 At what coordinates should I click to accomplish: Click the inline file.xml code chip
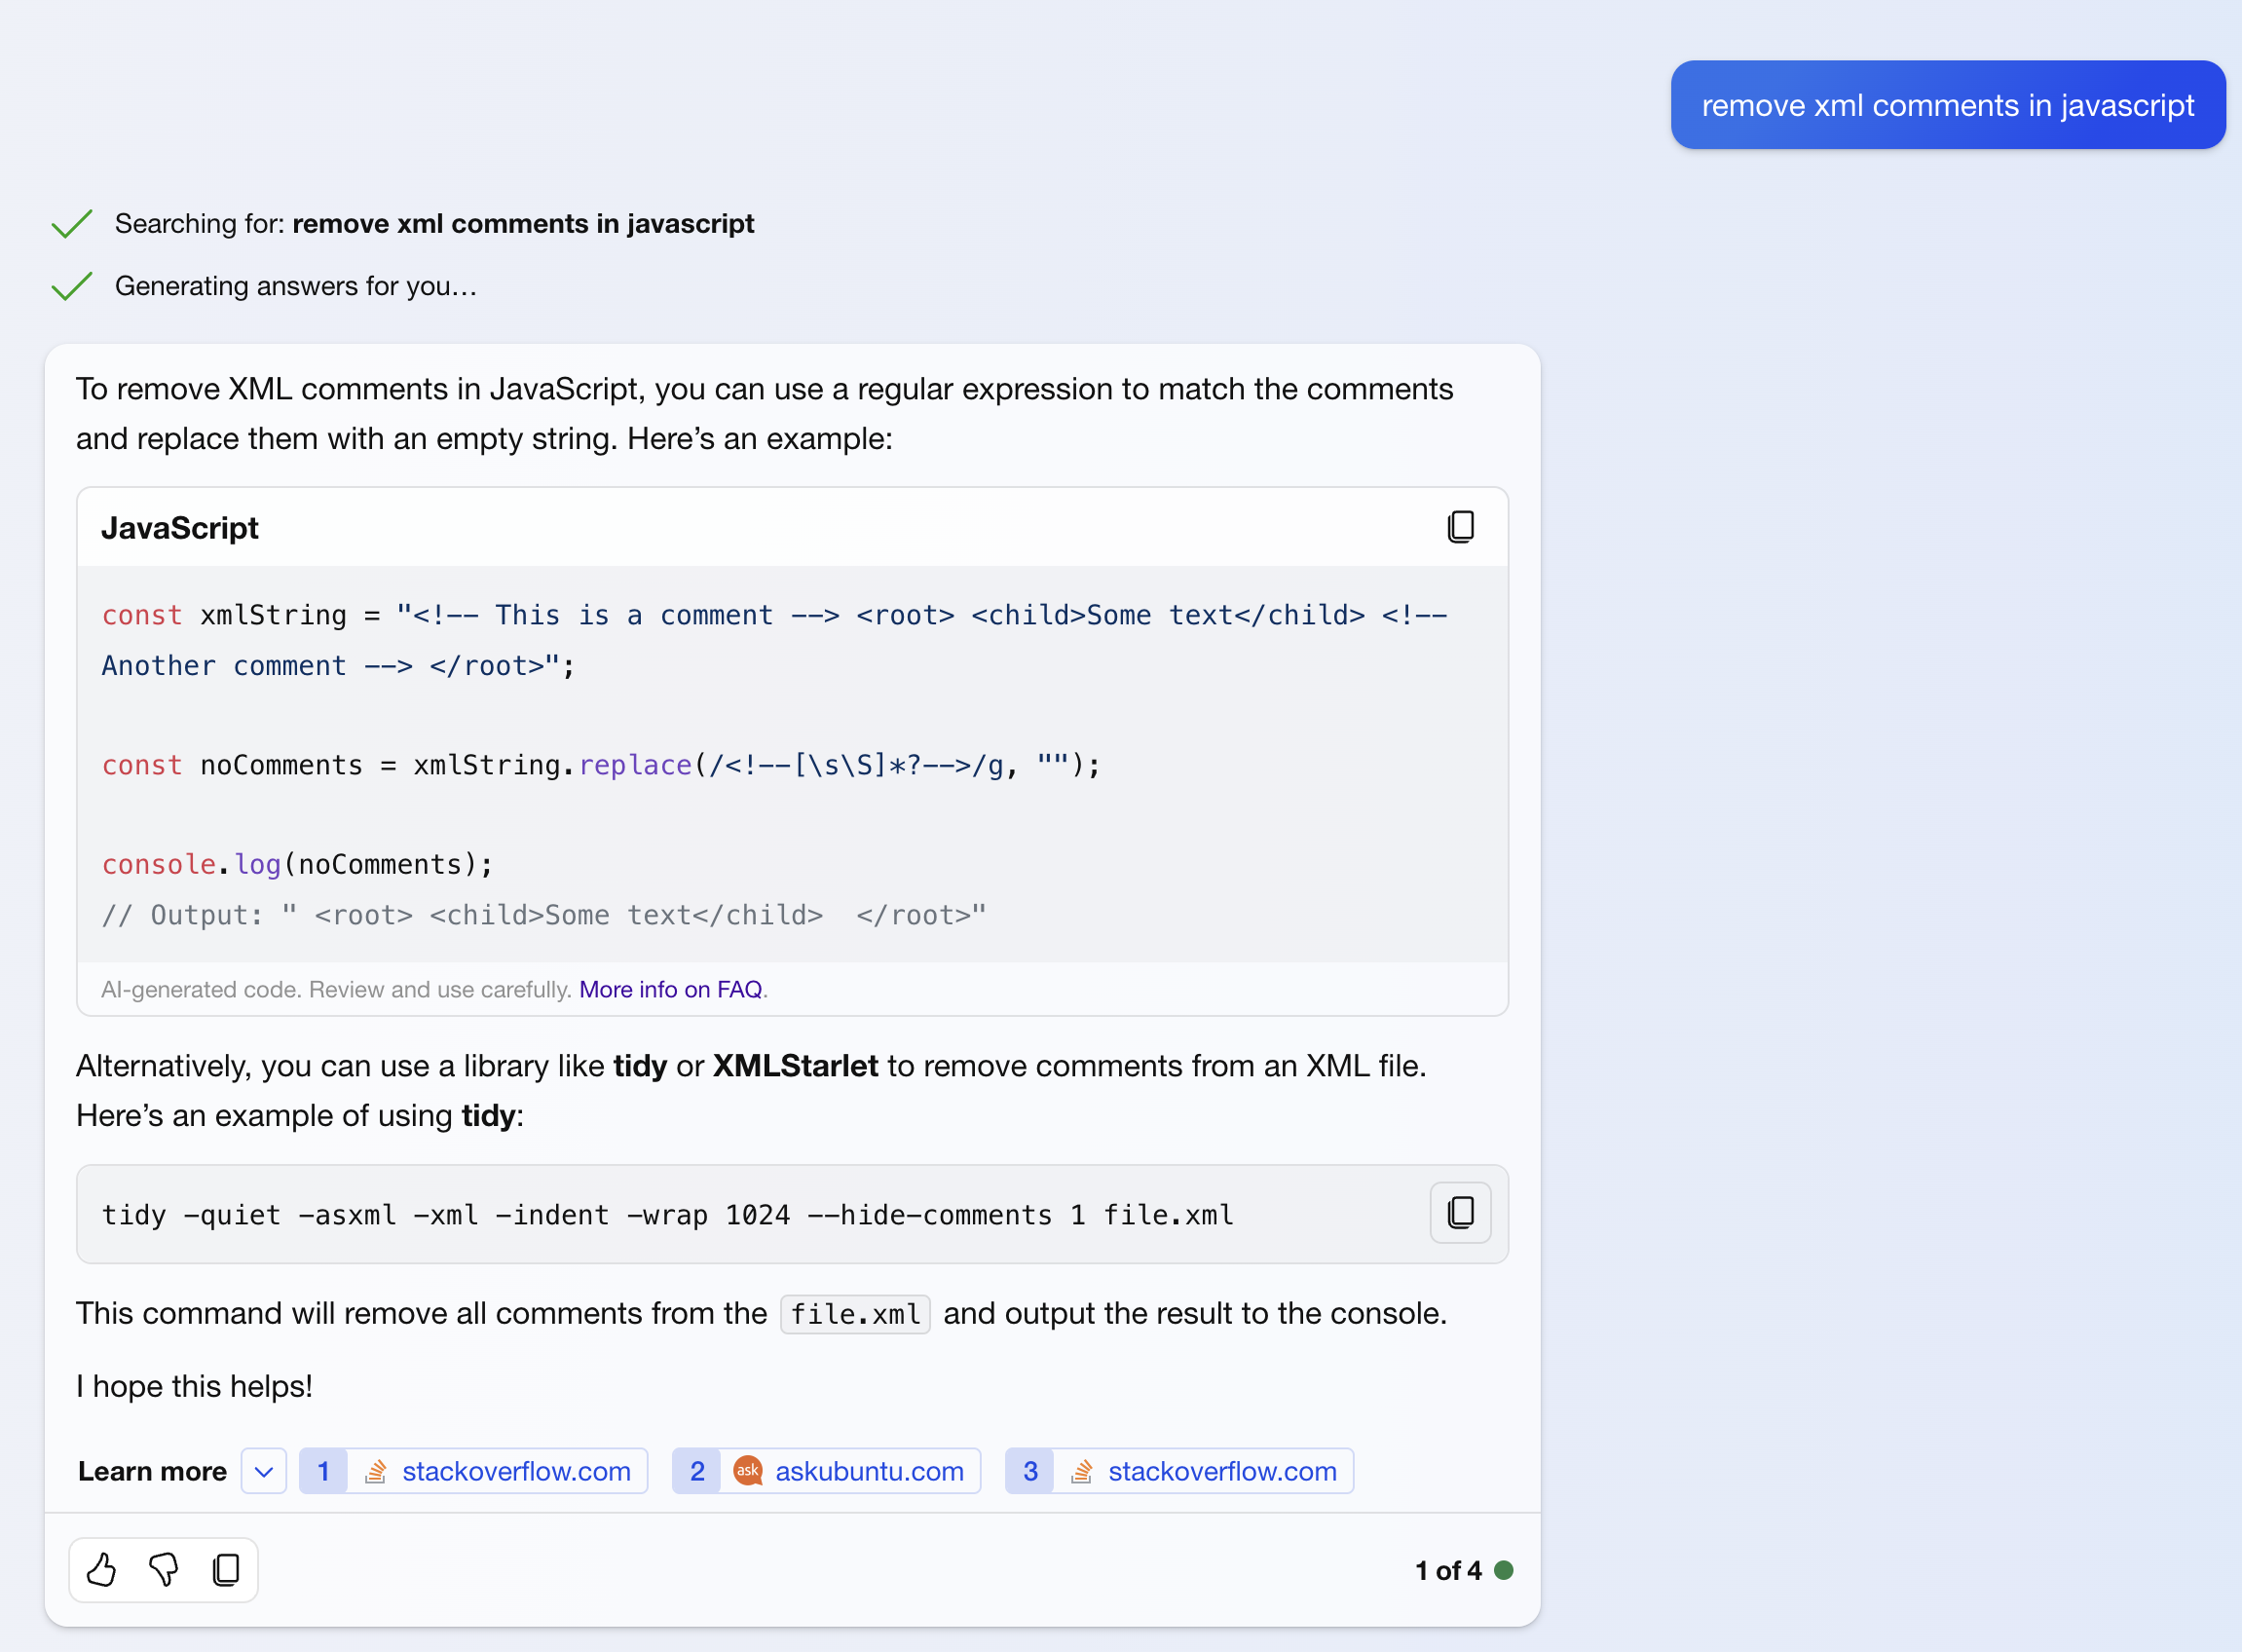(855, 1314)
